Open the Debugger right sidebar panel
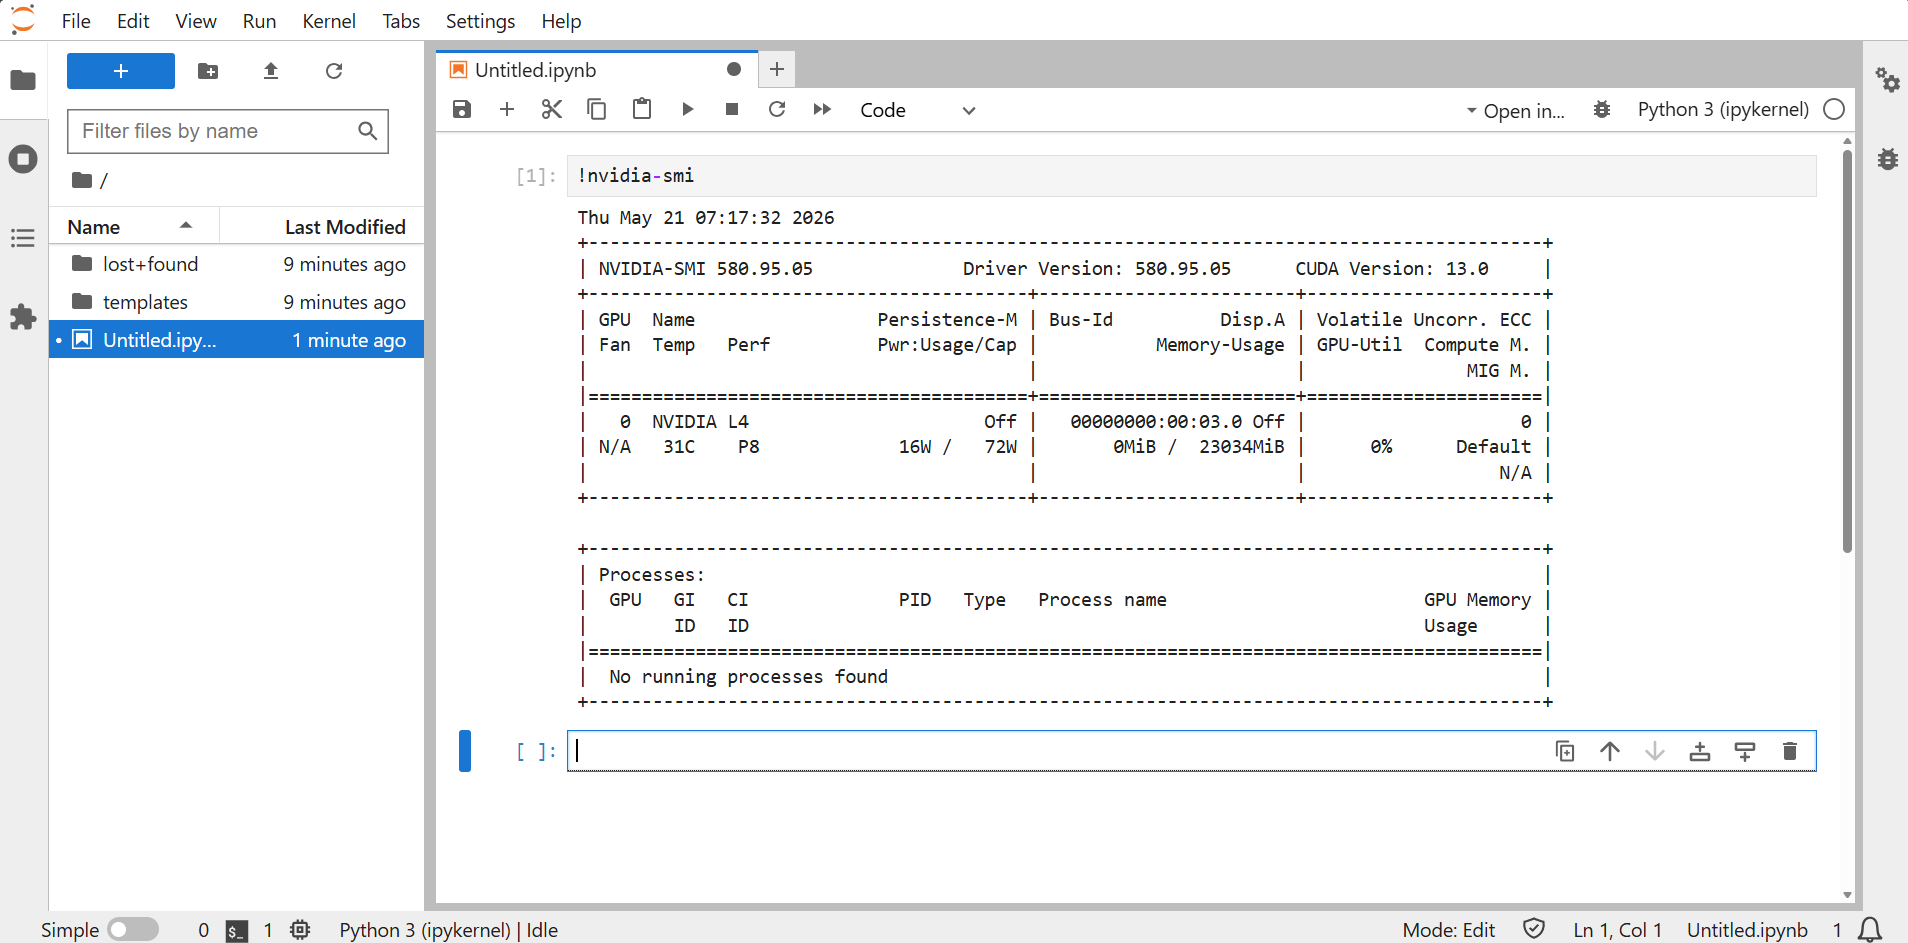This screenshot has width=1908, height=943. (1887, 159)
